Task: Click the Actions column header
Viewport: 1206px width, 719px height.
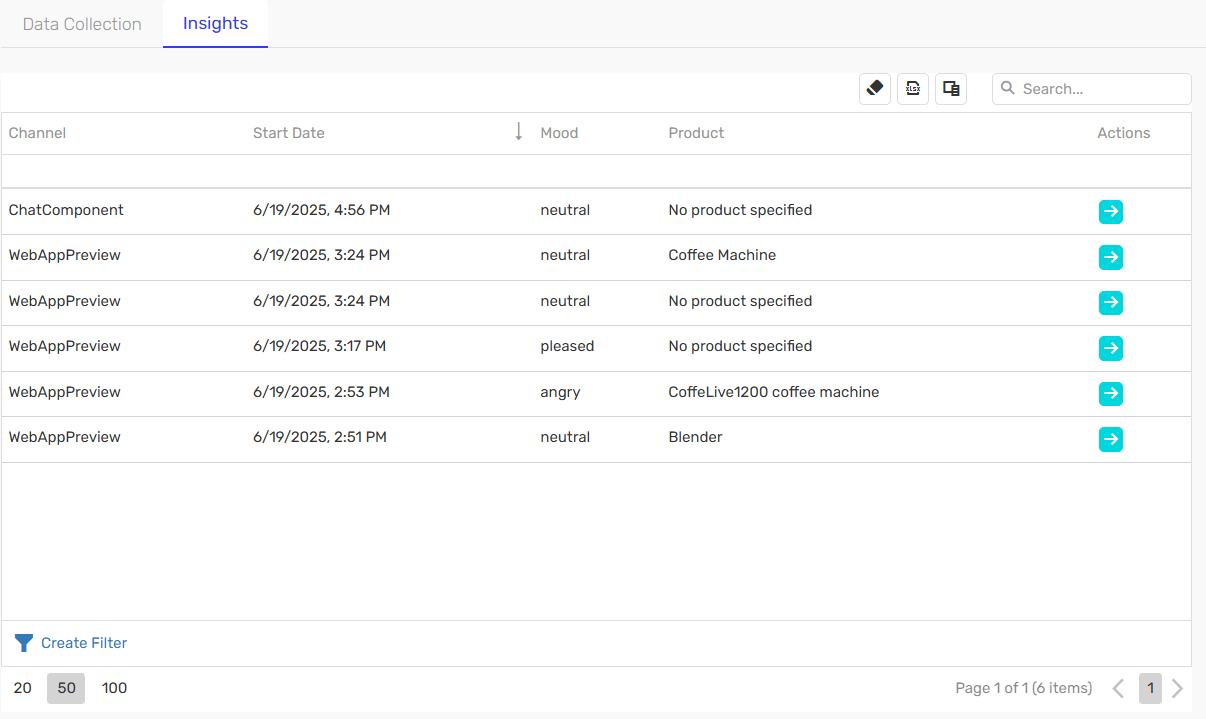Action: click(x=1124, y=133)
